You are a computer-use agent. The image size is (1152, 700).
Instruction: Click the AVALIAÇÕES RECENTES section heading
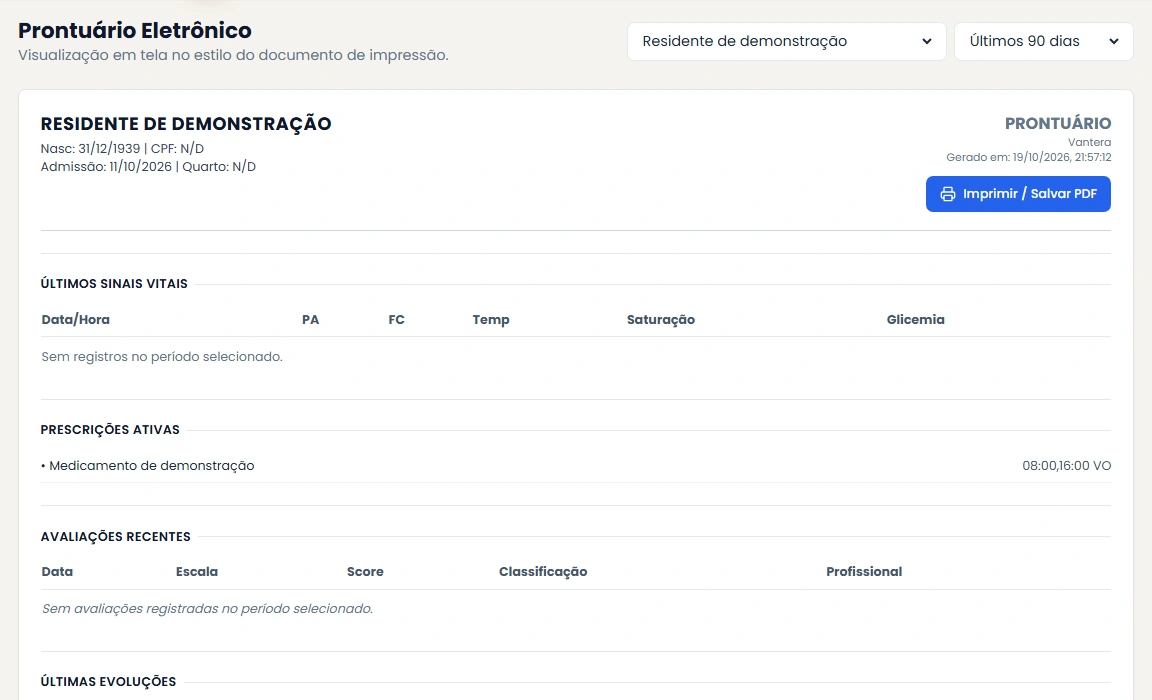(115, 537)
